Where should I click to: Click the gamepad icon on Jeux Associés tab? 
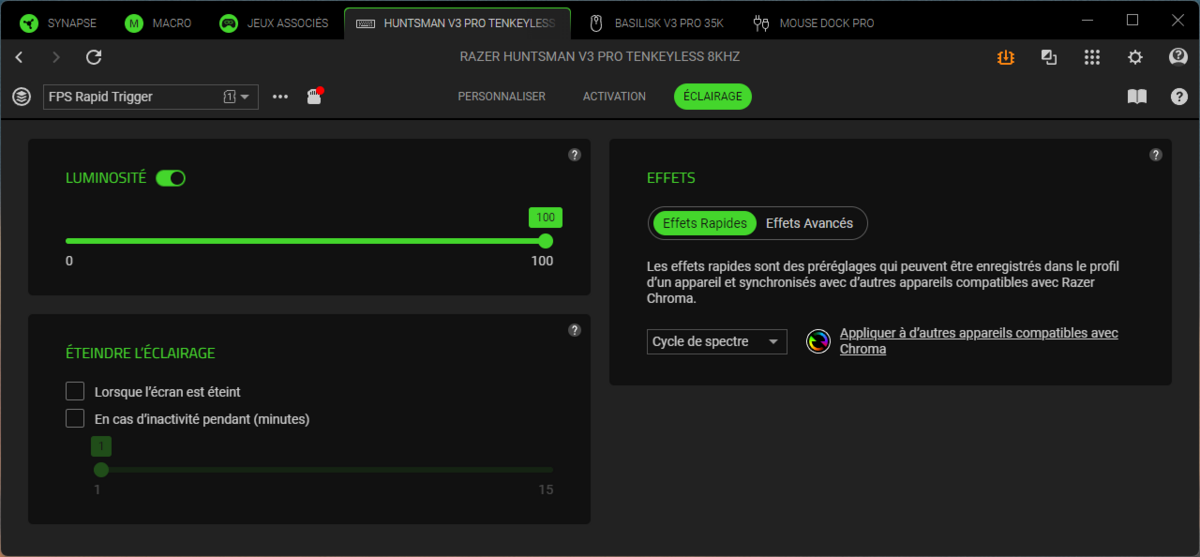point(229,22)
